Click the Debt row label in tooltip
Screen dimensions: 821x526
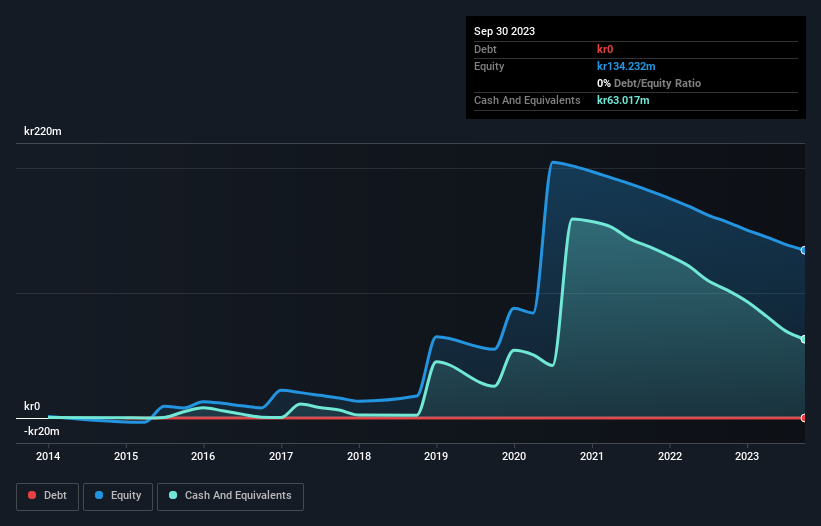pos(485,49)
